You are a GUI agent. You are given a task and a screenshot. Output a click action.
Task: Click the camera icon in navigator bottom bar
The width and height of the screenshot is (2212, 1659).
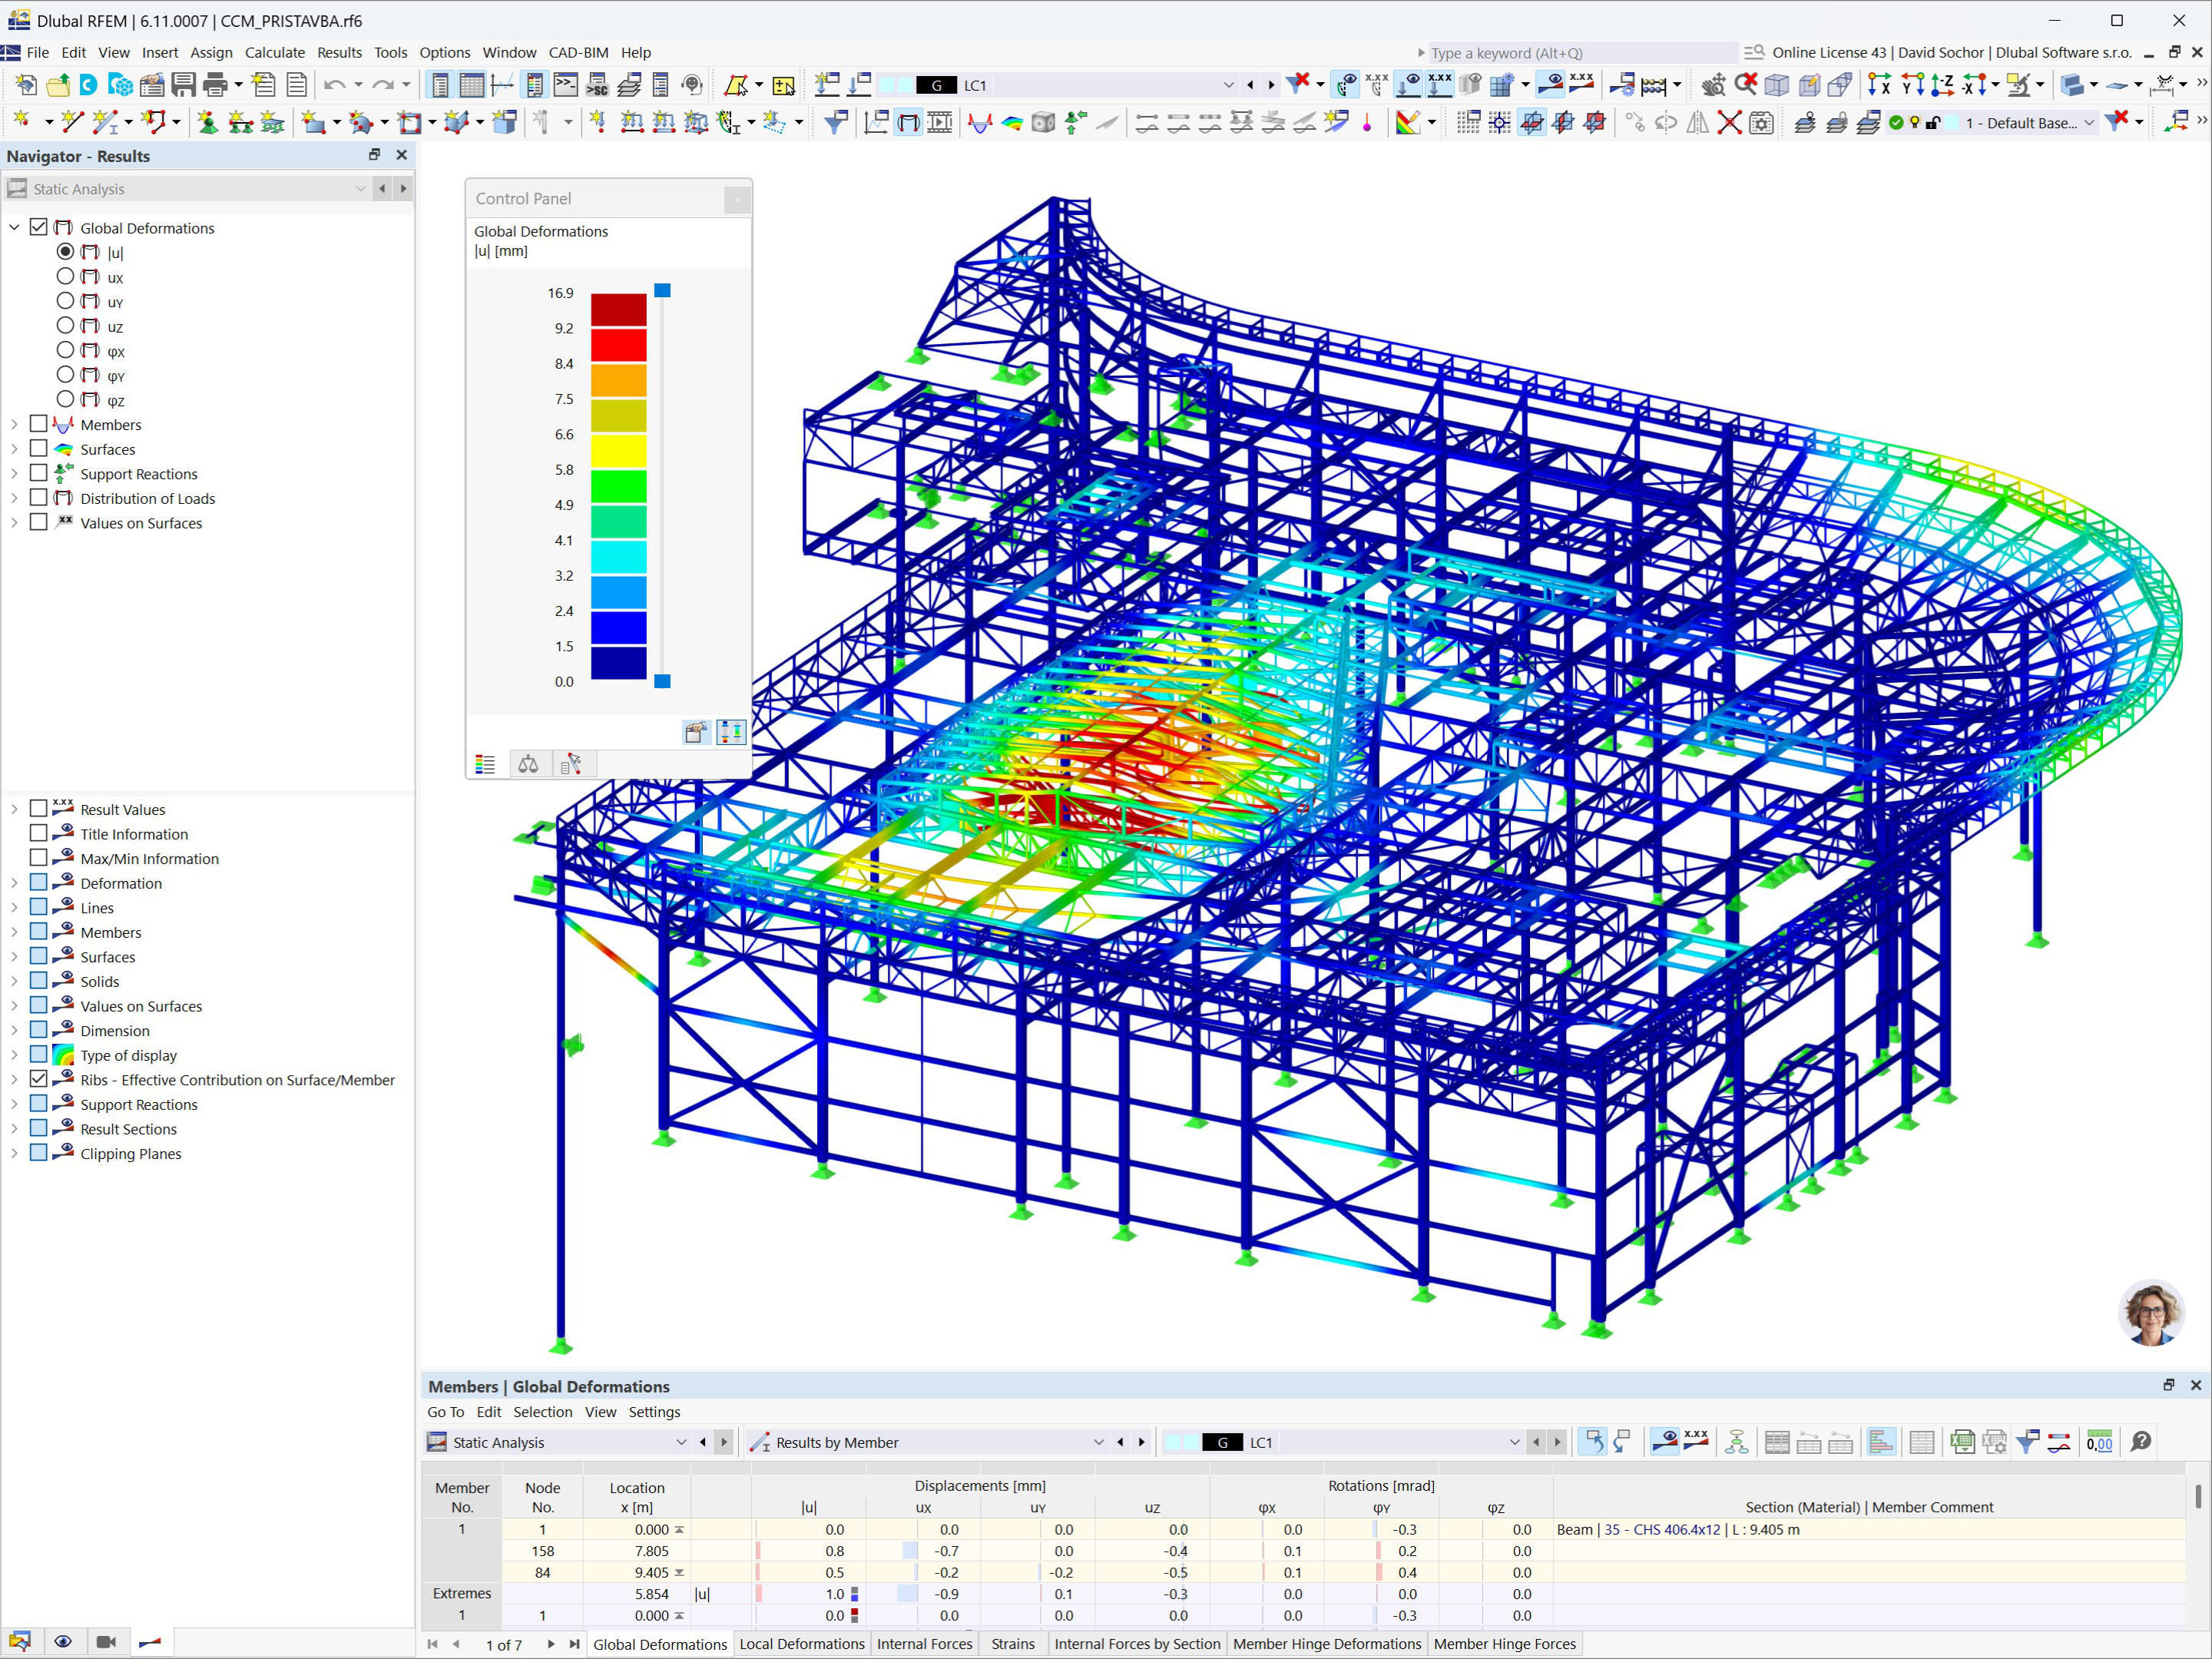[106, 1642]
